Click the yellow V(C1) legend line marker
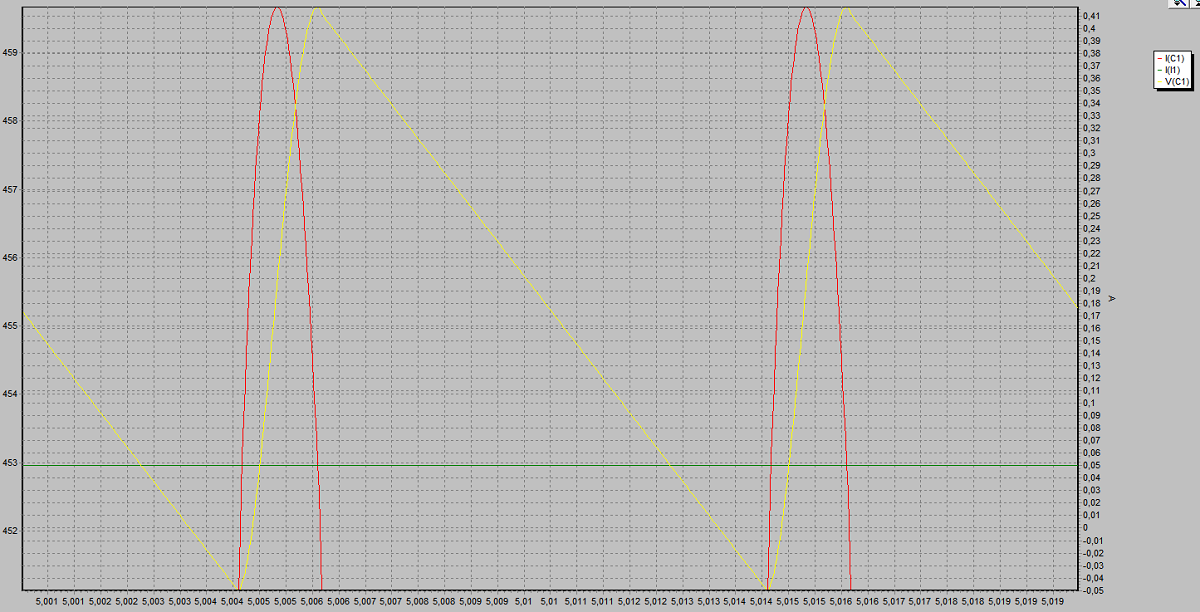Screen dimensions: 1200x612 [x=1159, y=82]
